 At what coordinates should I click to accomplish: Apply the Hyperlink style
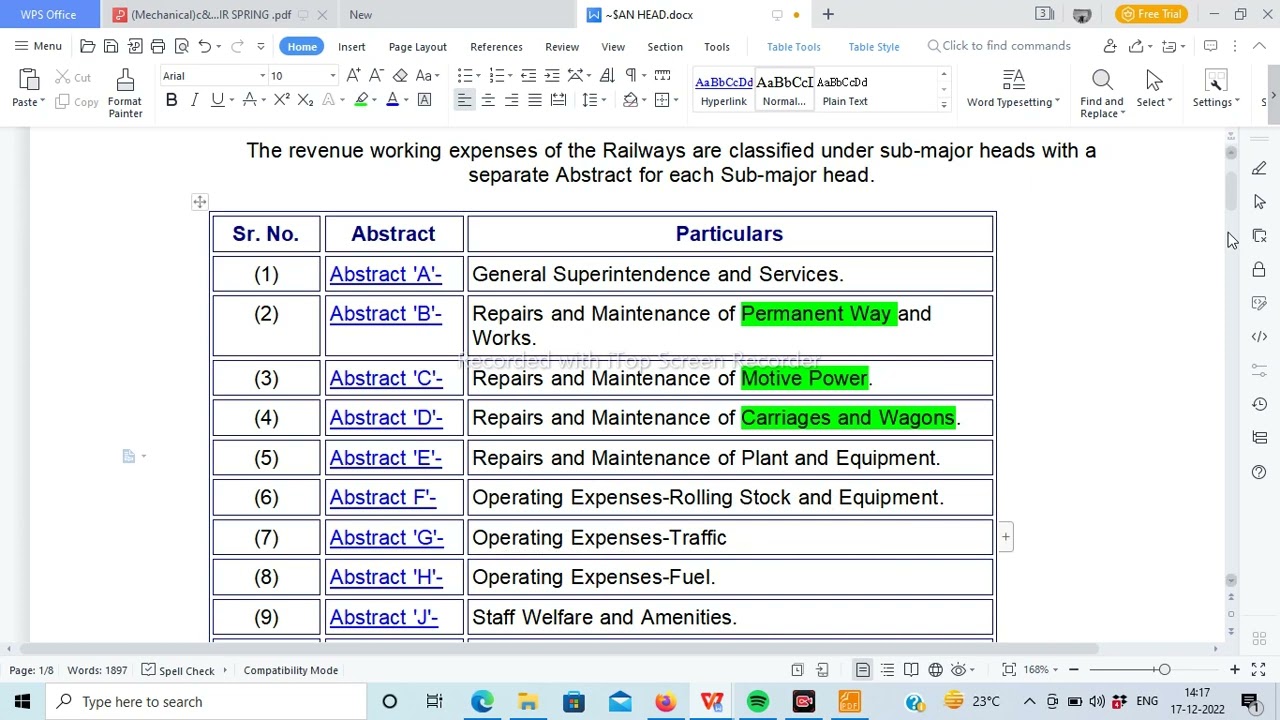pyautogui.click(x=723, y=91)
